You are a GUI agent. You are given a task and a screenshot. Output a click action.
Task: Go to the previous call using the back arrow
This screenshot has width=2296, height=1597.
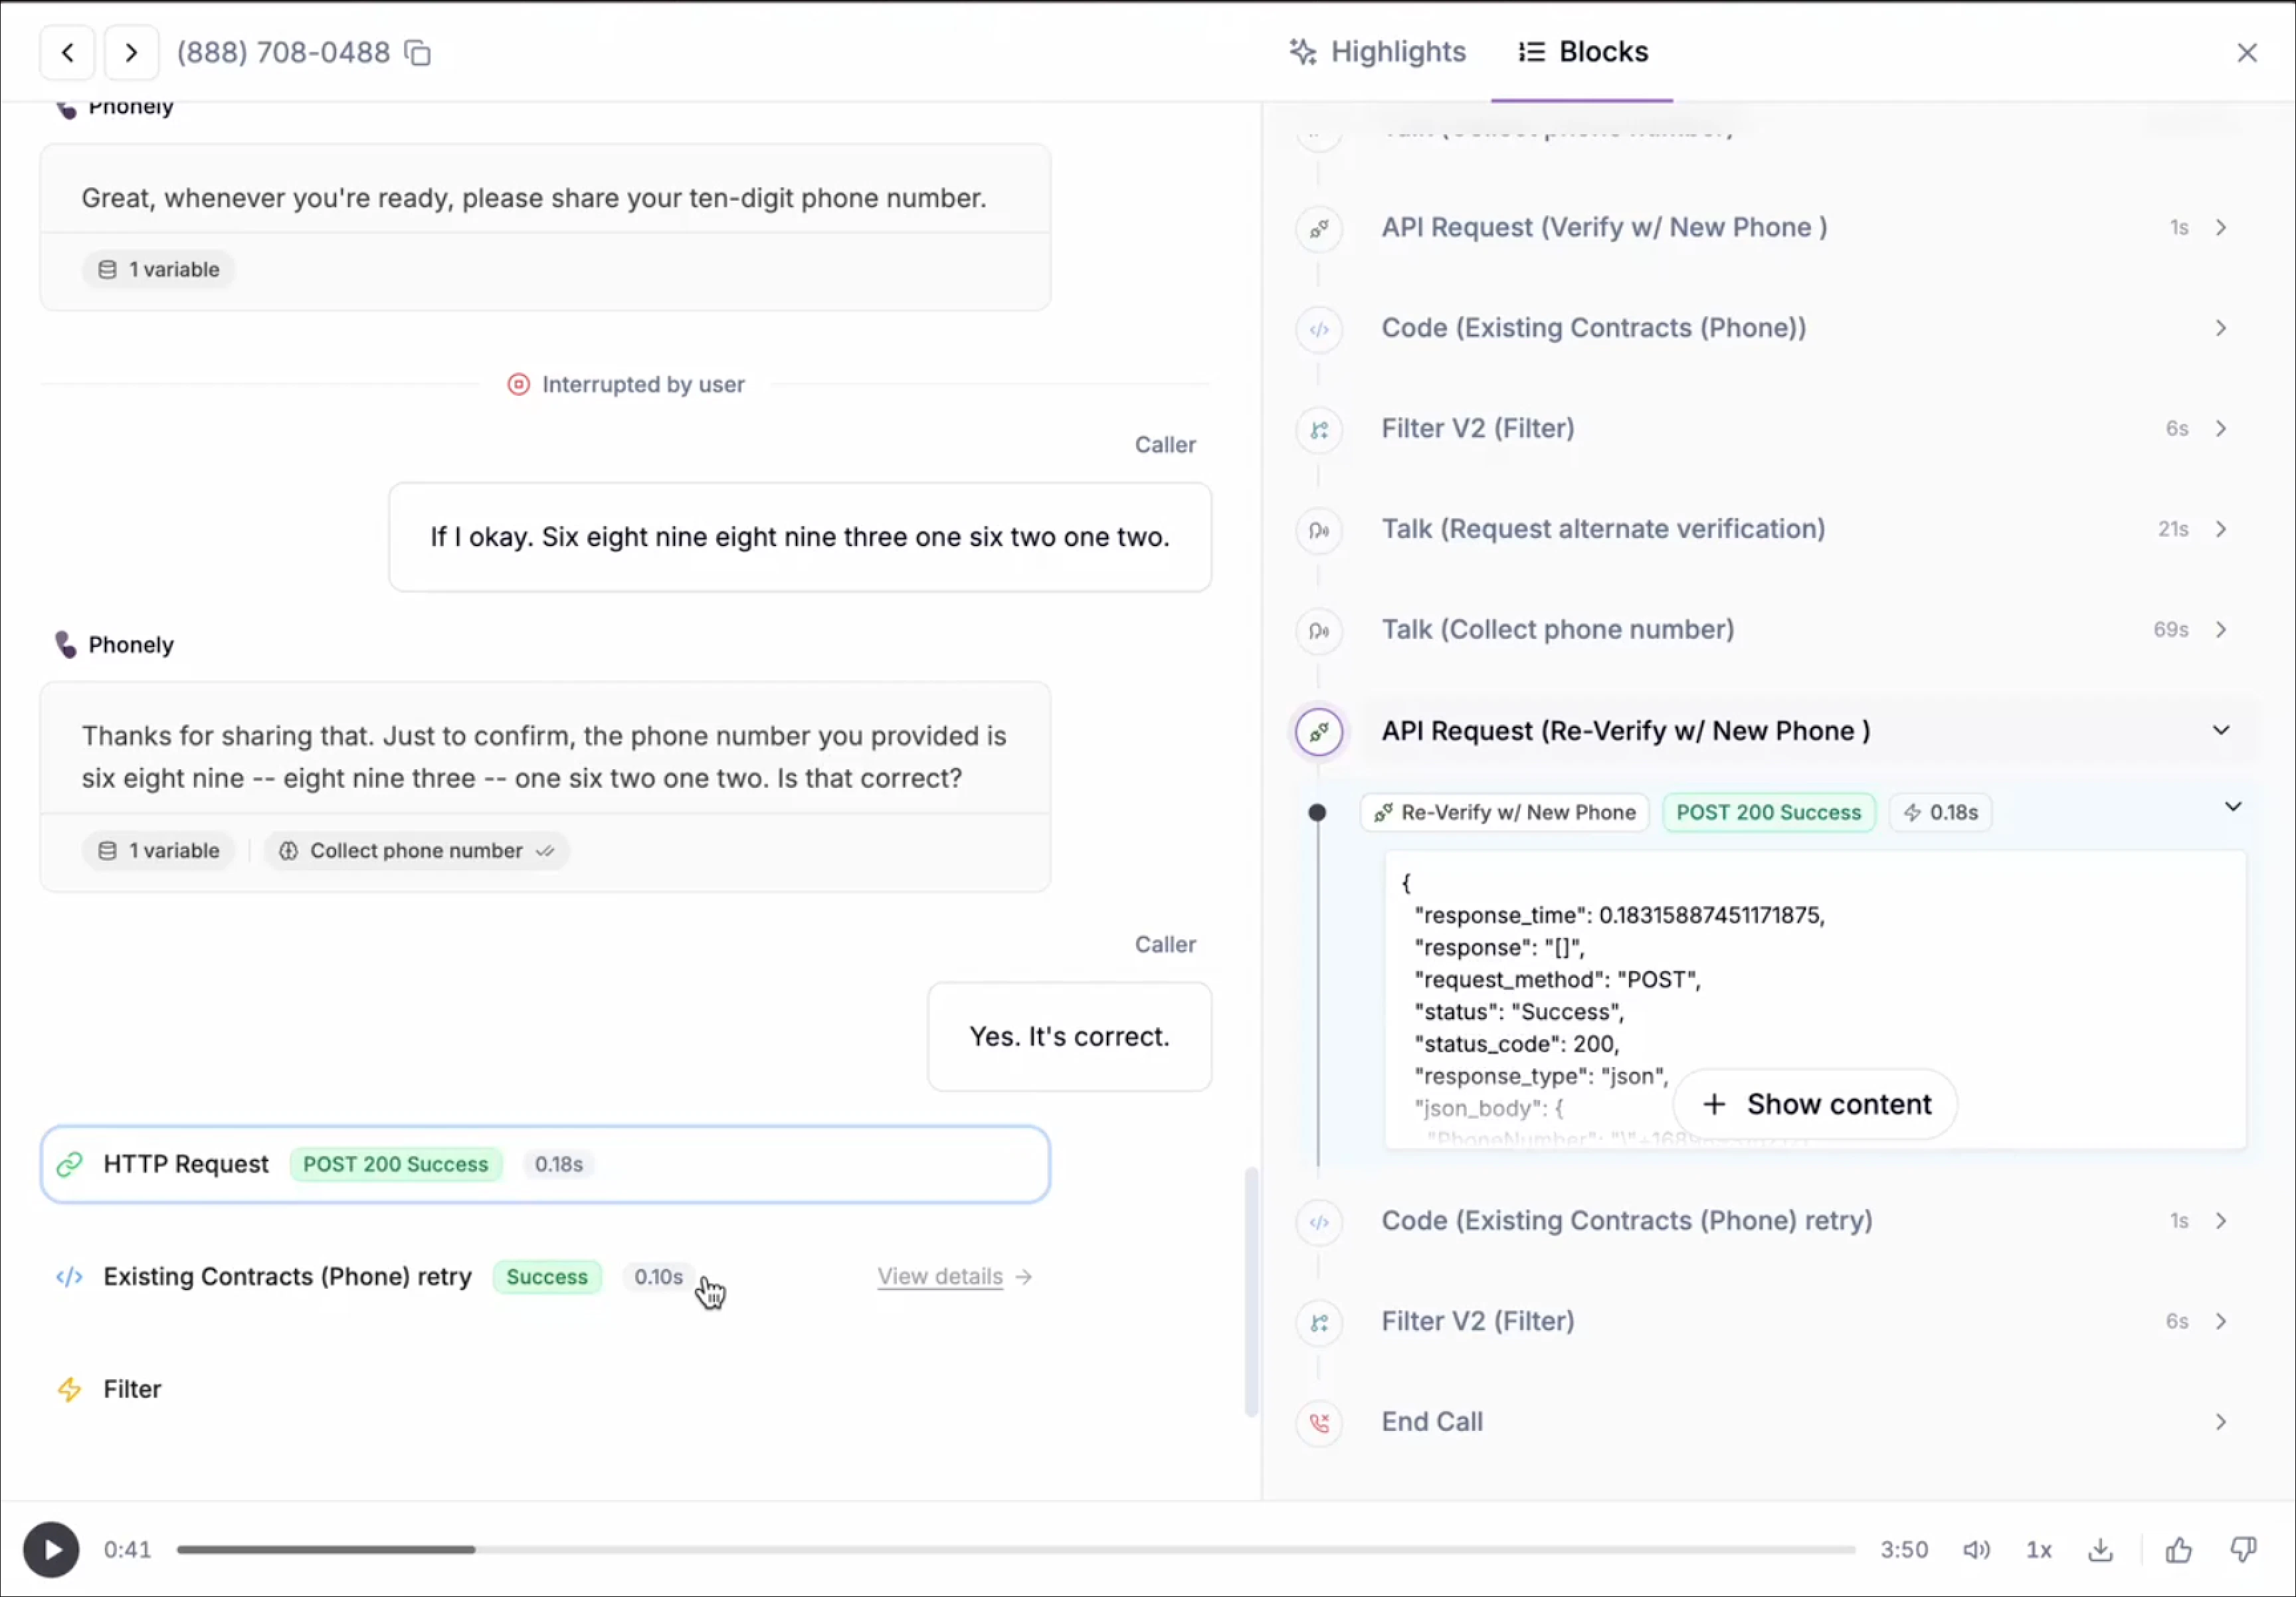pos(67,52)
